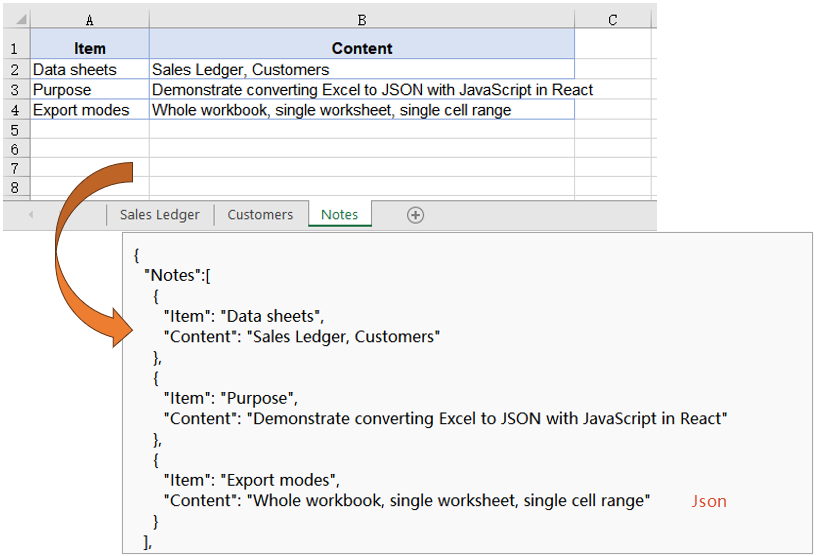Click JSON line '"Item": "Export modes",'

[x=251, y=480]
